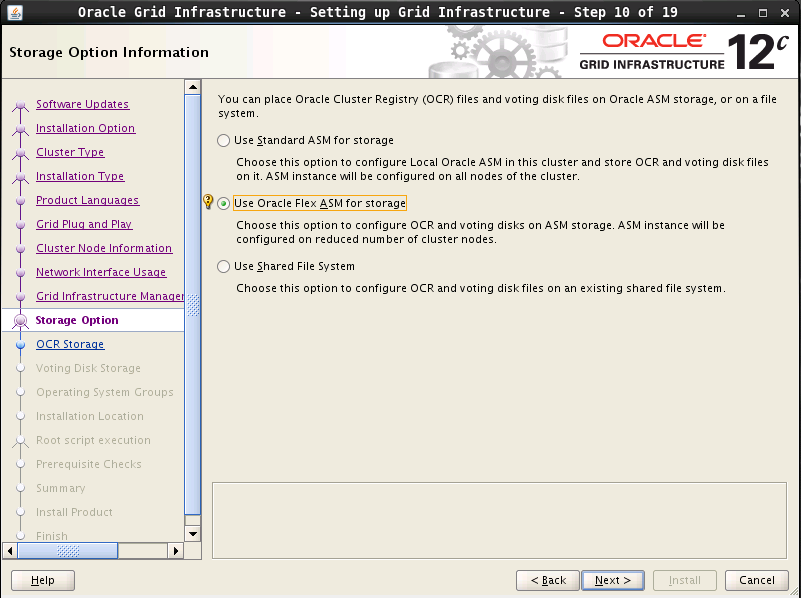Click the step marker icon beside OCR Storage

pyautogui.click(x=20, y=345)
